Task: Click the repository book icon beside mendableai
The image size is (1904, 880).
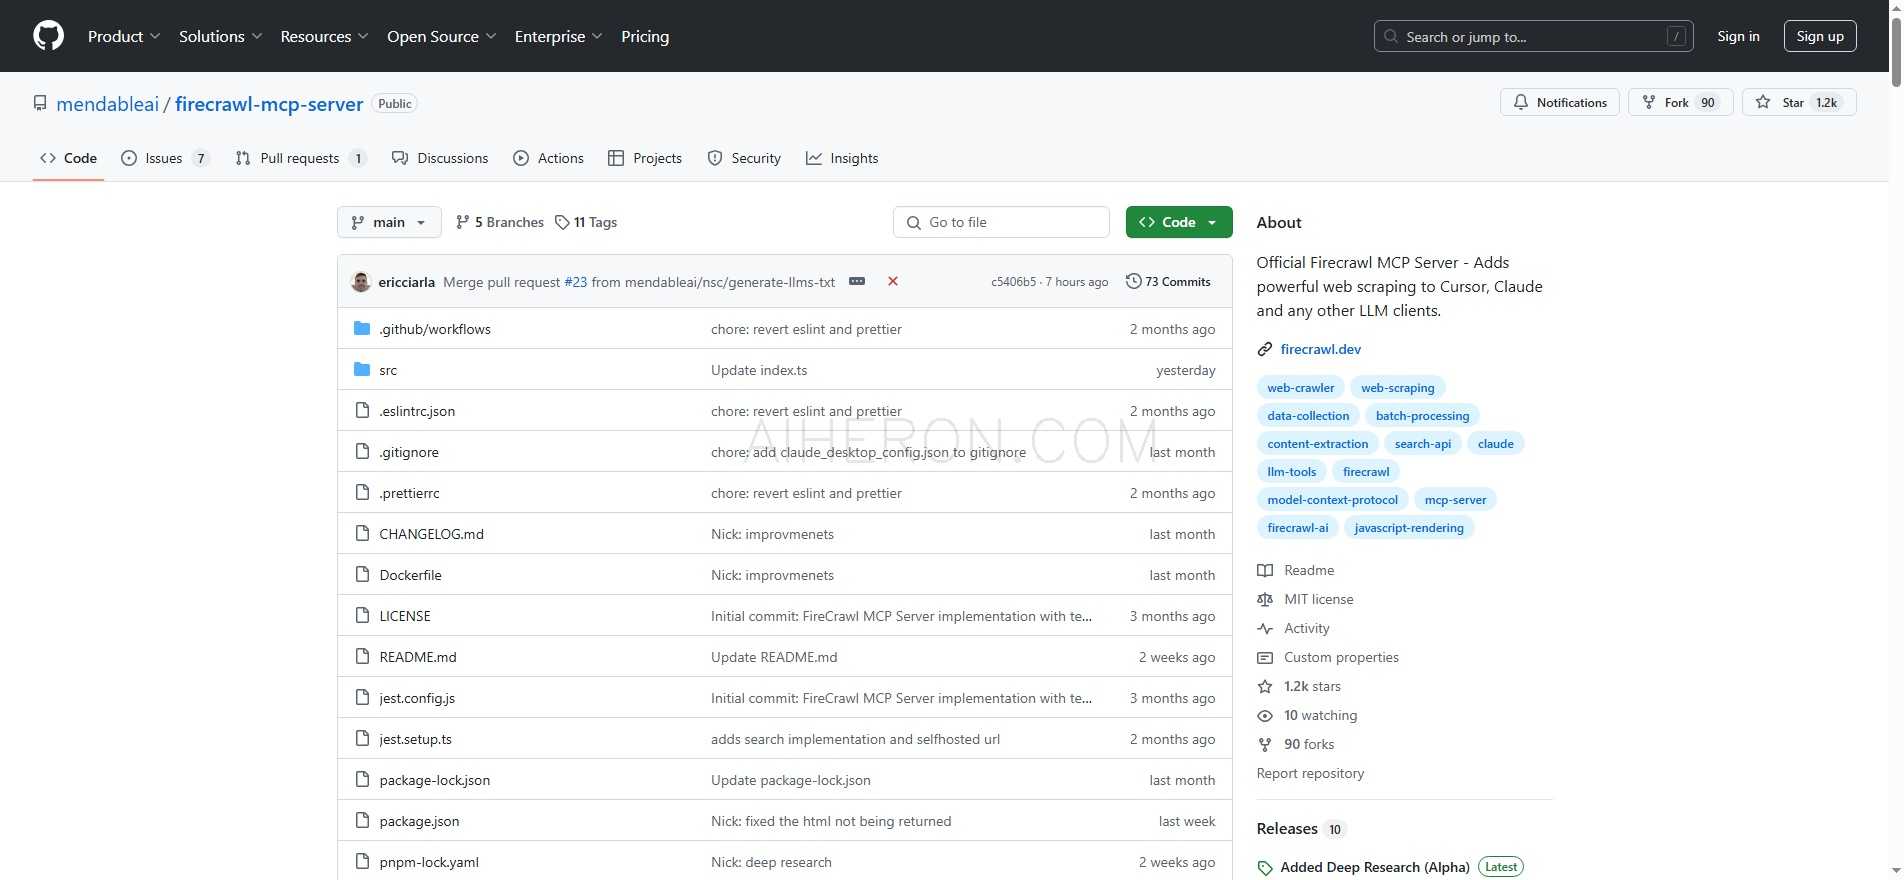Action: (x=40, y=103)
